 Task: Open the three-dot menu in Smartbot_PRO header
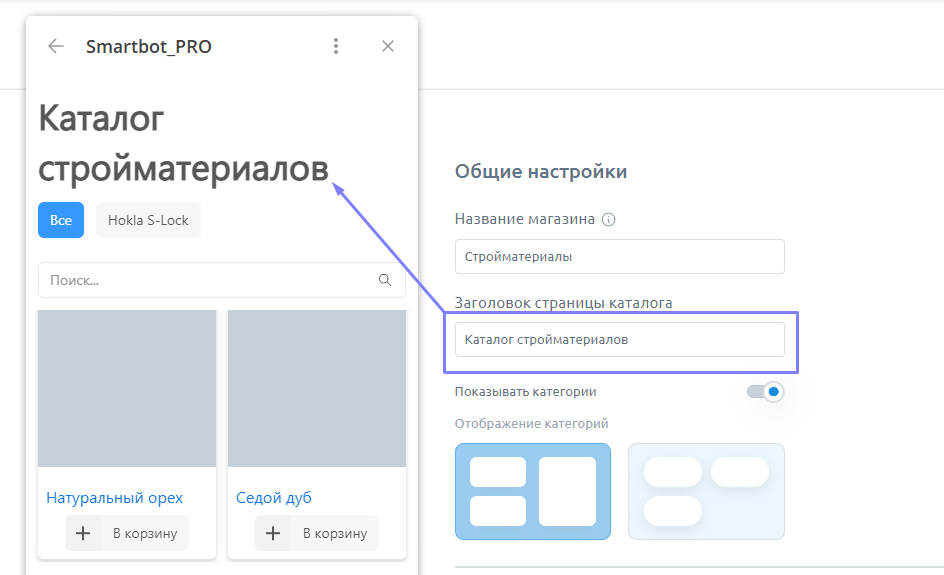pyautogui.click(x=336, y=46)
